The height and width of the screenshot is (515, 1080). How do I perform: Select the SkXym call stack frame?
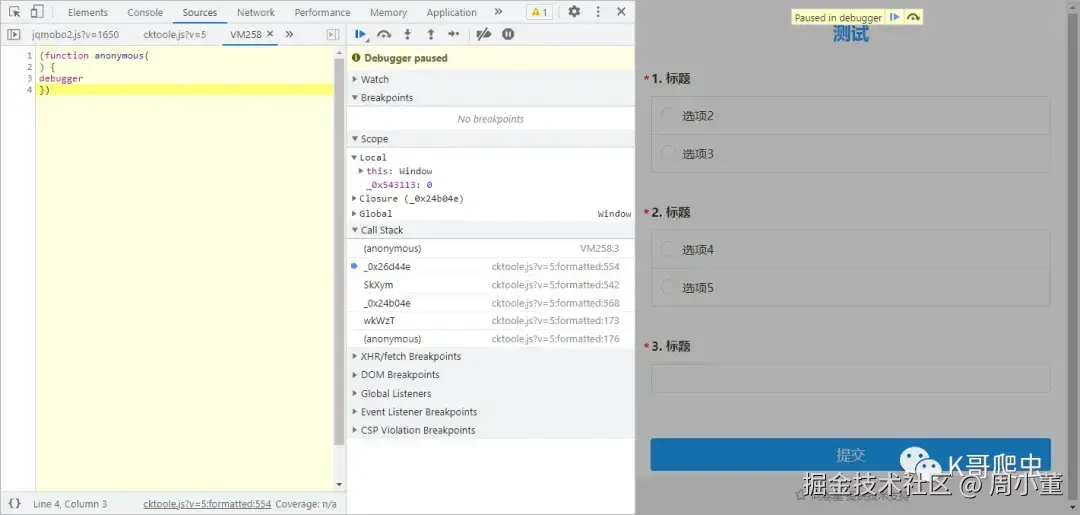[x=490, y=284]
